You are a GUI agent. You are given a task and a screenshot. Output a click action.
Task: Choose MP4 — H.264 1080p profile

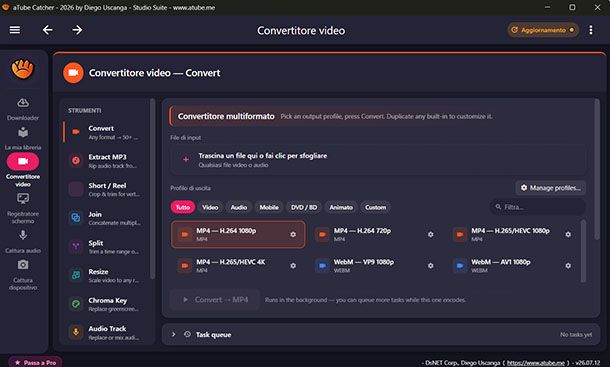238,234
